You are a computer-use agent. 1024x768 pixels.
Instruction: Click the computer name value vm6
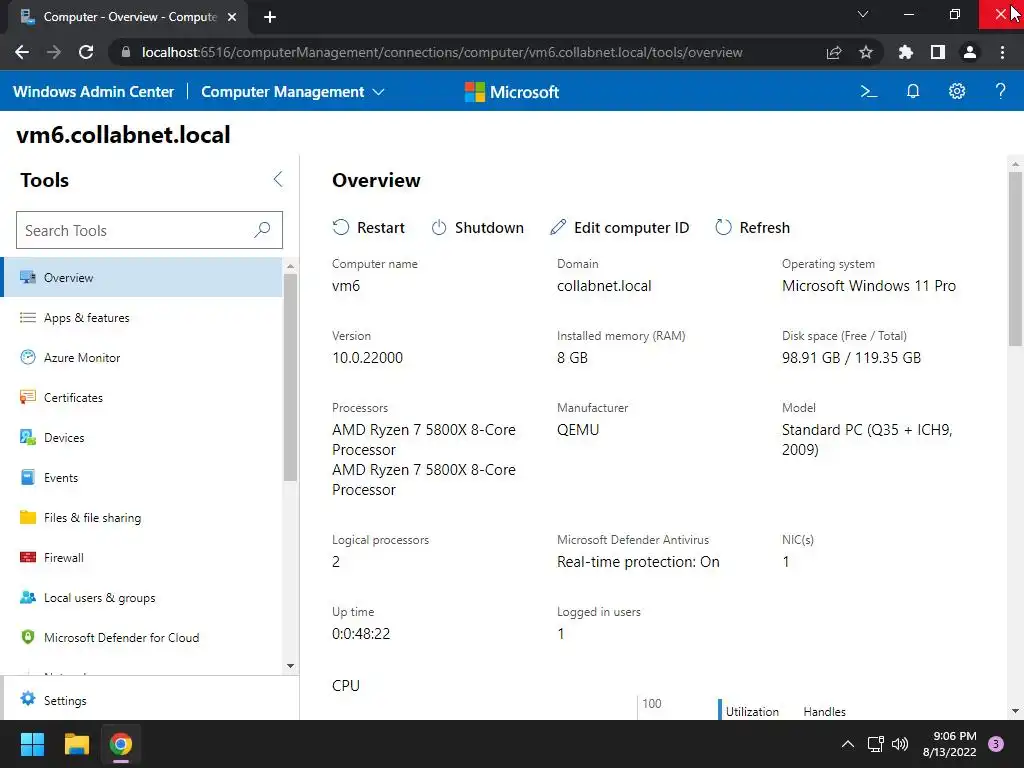click(346, 286)
